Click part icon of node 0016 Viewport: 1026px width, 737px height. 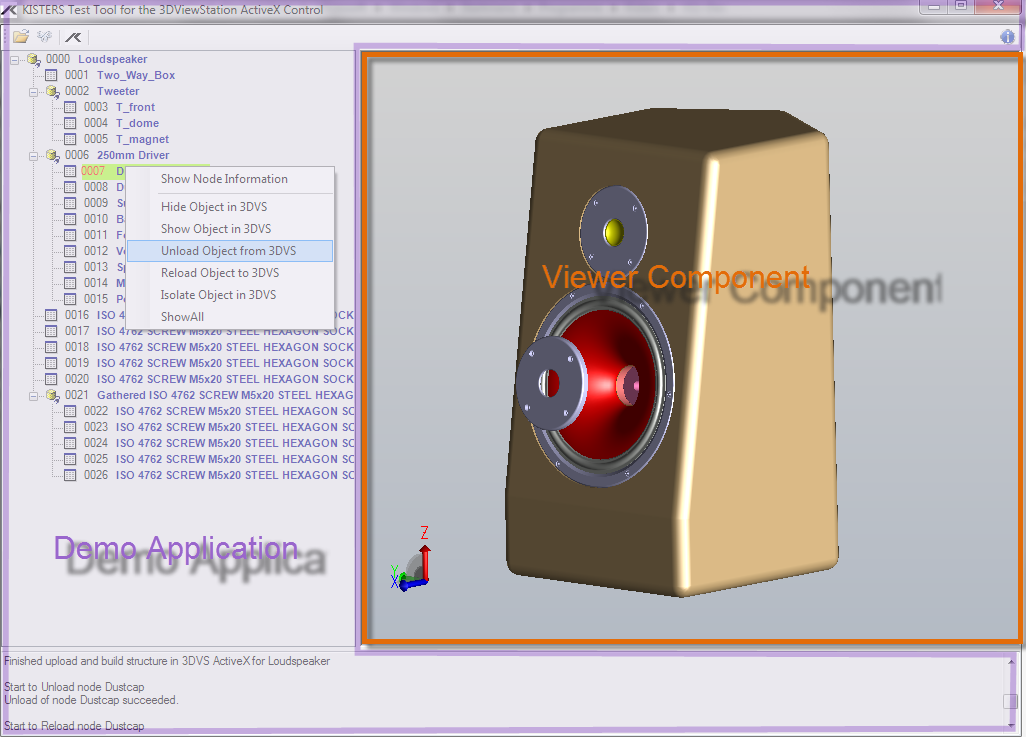point(51,315)
